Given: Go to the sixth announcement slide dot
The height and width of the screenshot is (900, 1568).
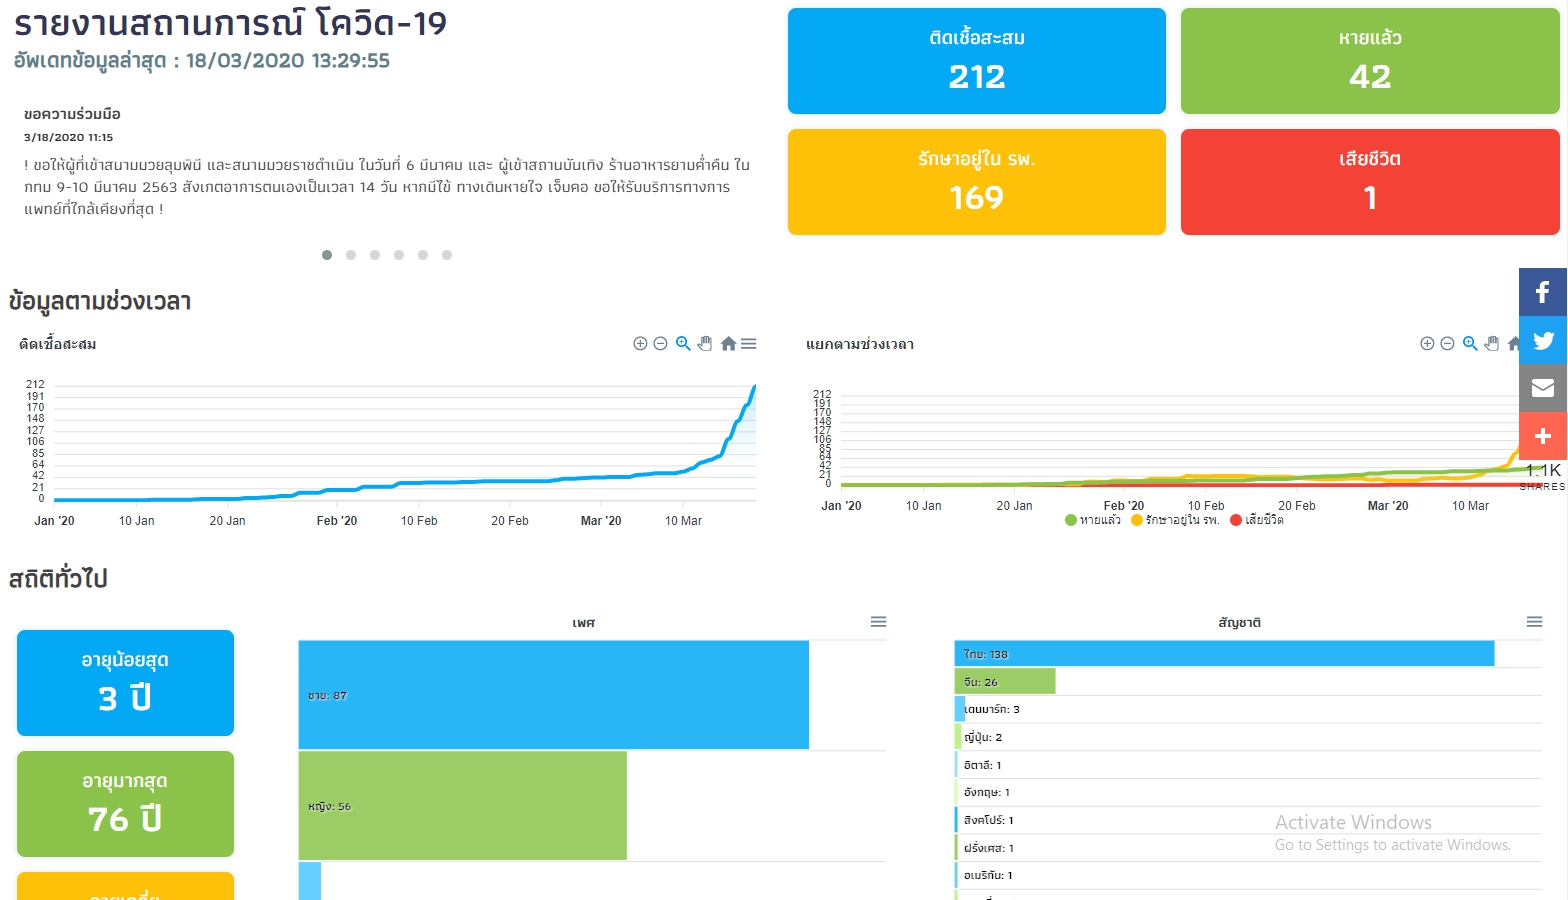Looking at the screenshot, I should (447, 255).
